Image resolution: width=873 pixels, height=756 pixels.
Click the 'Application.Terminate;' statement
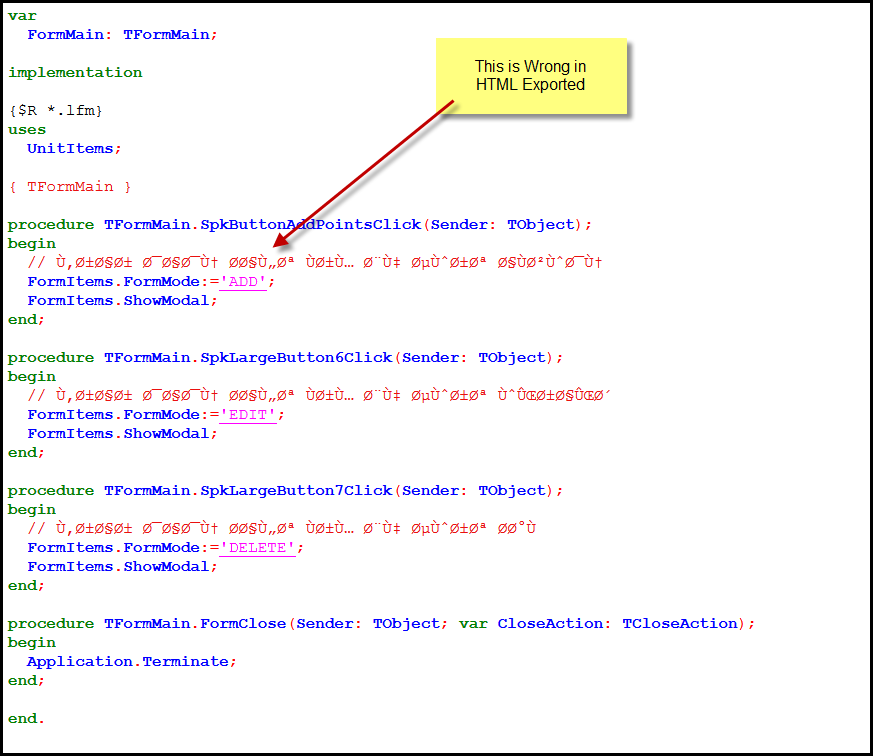(x=132, y=662)
